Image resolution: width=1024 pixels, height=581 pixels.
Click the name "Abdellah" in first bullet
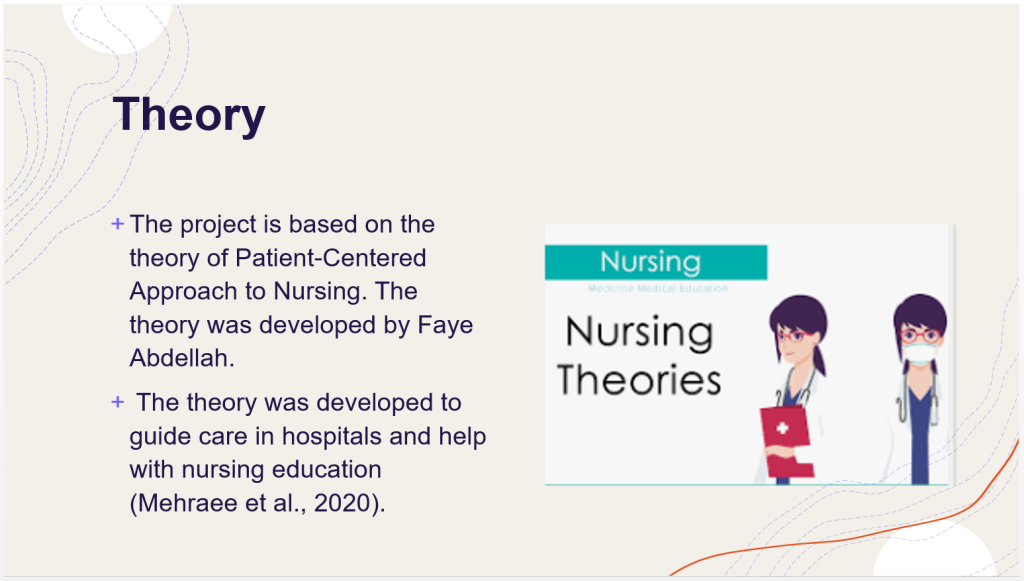pos(180,359)
